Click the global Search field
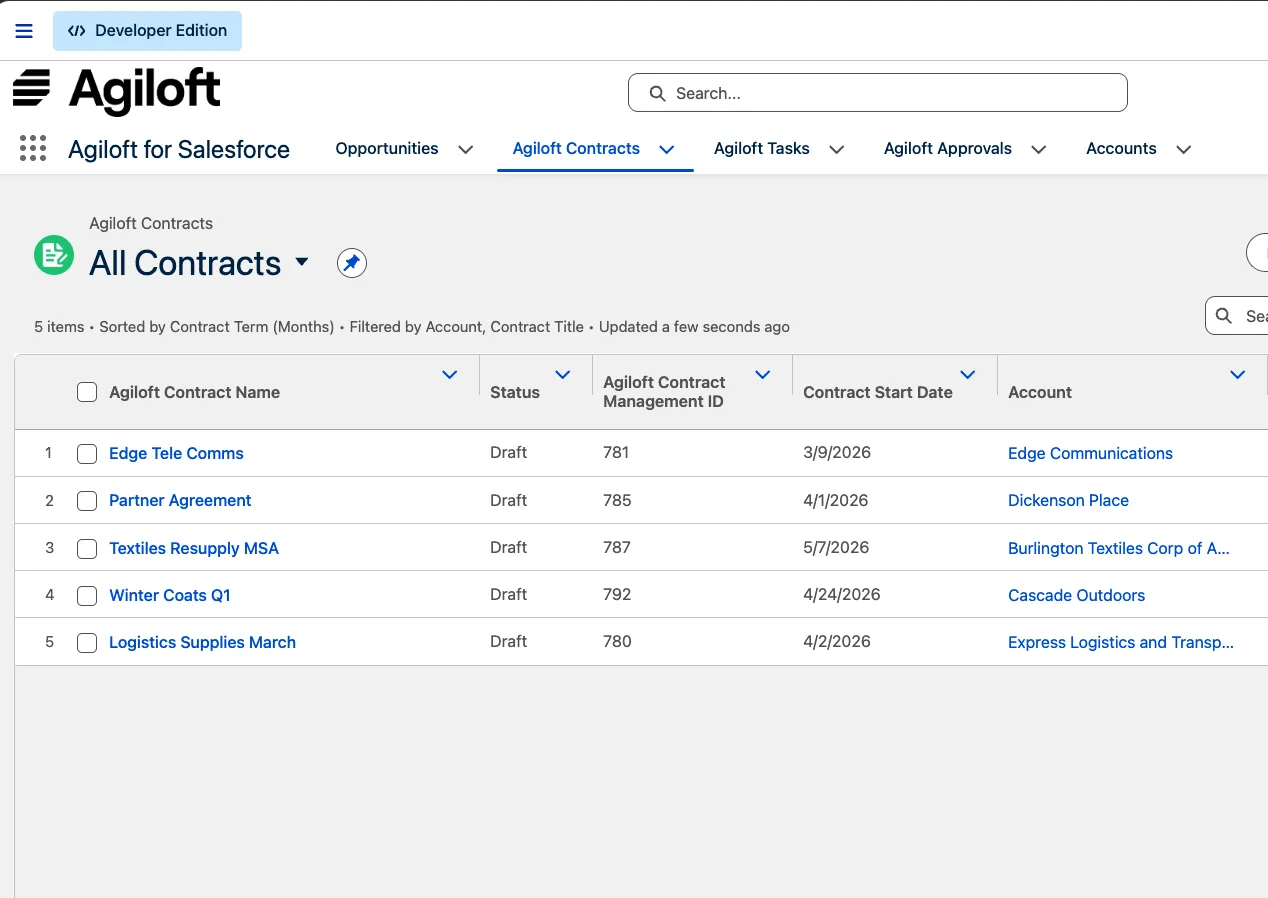This screenshot has height=898, width=1268. coord(878,93)
